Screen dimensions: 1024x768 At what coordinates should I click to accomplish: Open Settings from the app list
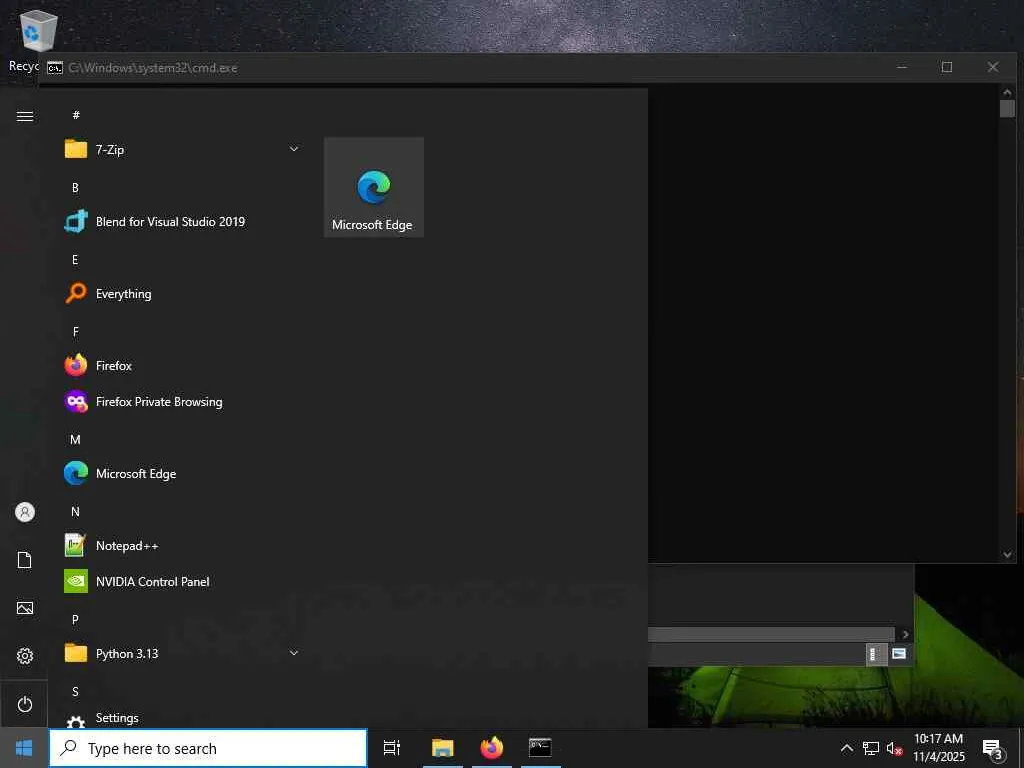click(x=182, y=718)
